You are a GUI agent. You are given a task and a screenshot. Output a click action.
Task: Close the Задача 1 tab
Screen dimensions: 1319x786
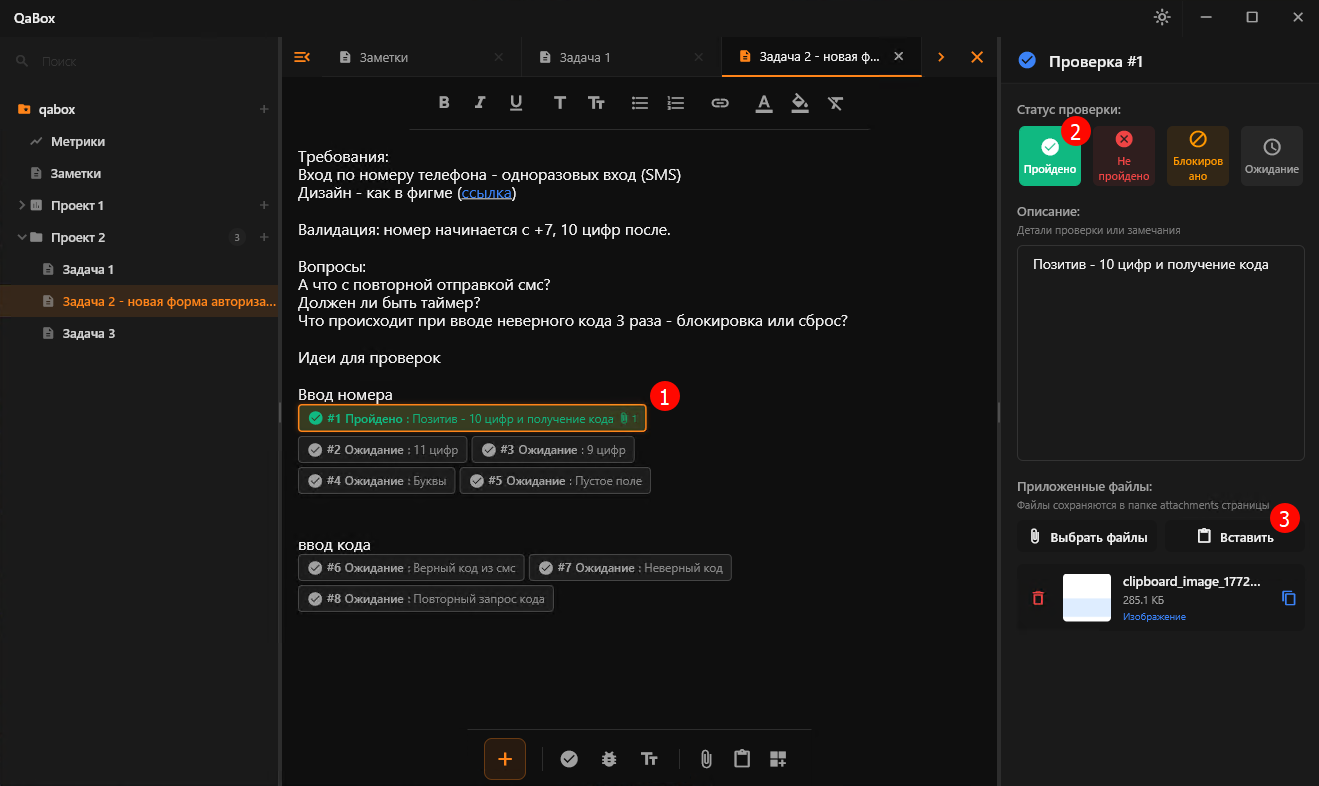(x=699, y=57)
